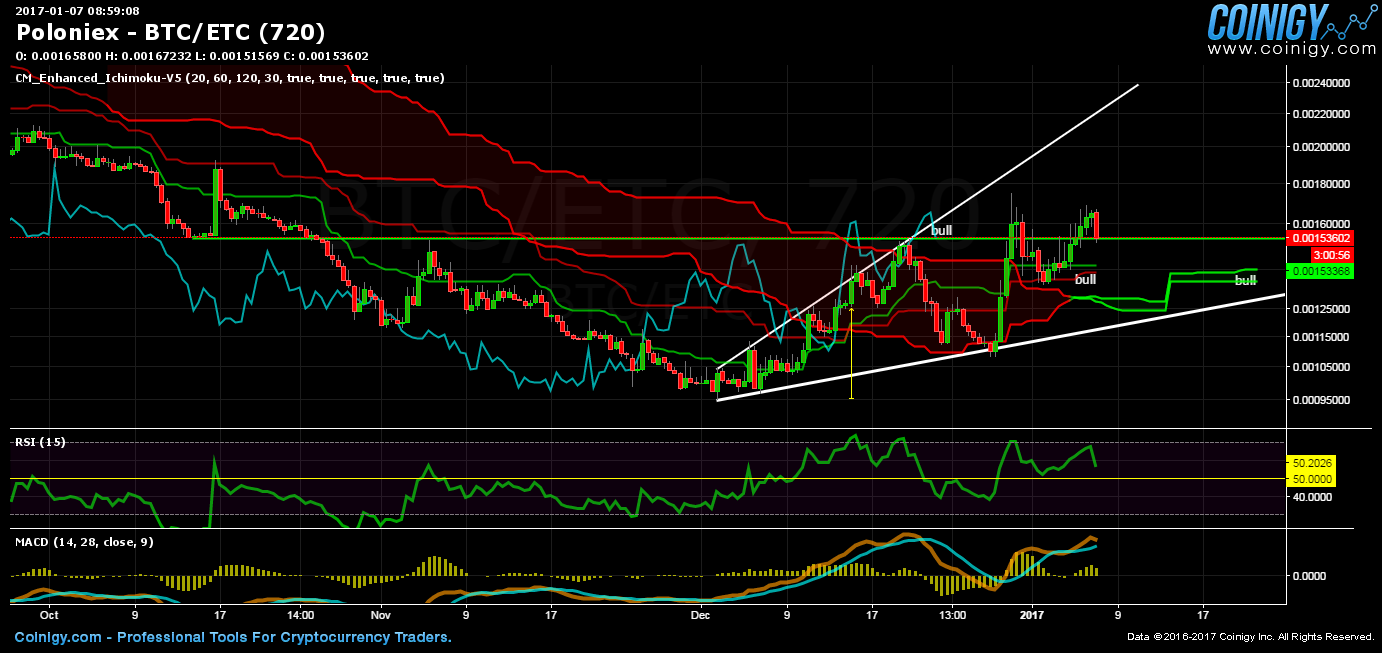Click the 0.00125000 price axis label
This screenshot has height=653, width=1382.
[x=1322, y=309]
